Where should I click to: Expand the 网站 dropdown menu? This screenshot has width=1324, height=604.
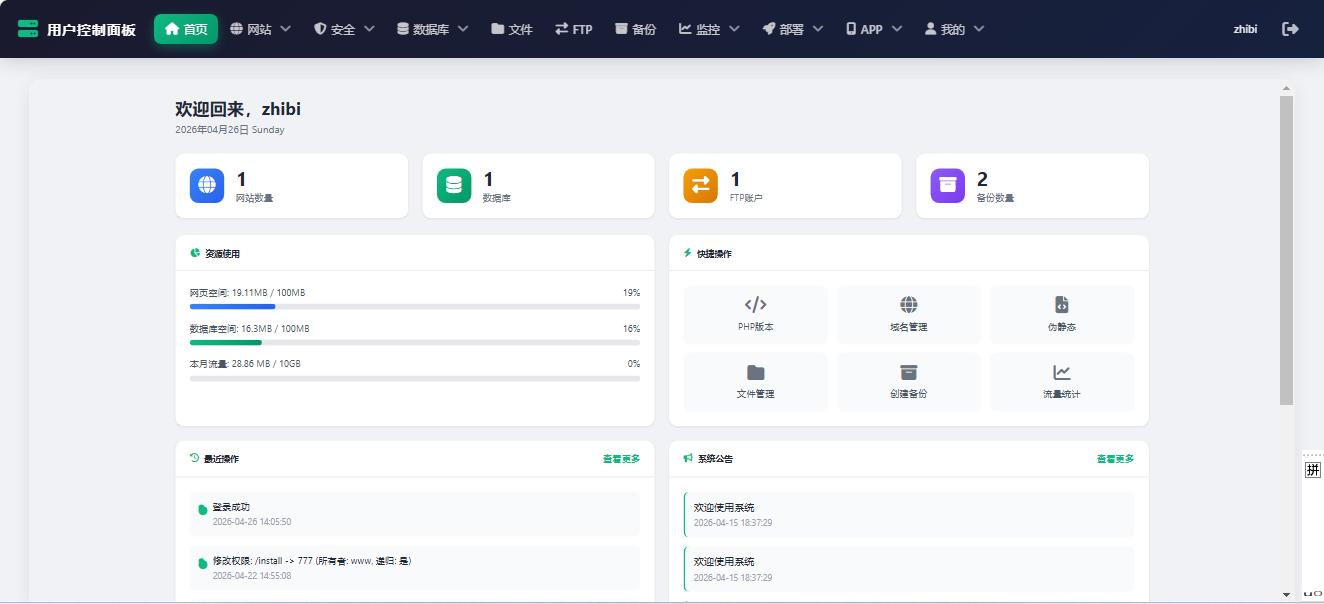(260, 29)
